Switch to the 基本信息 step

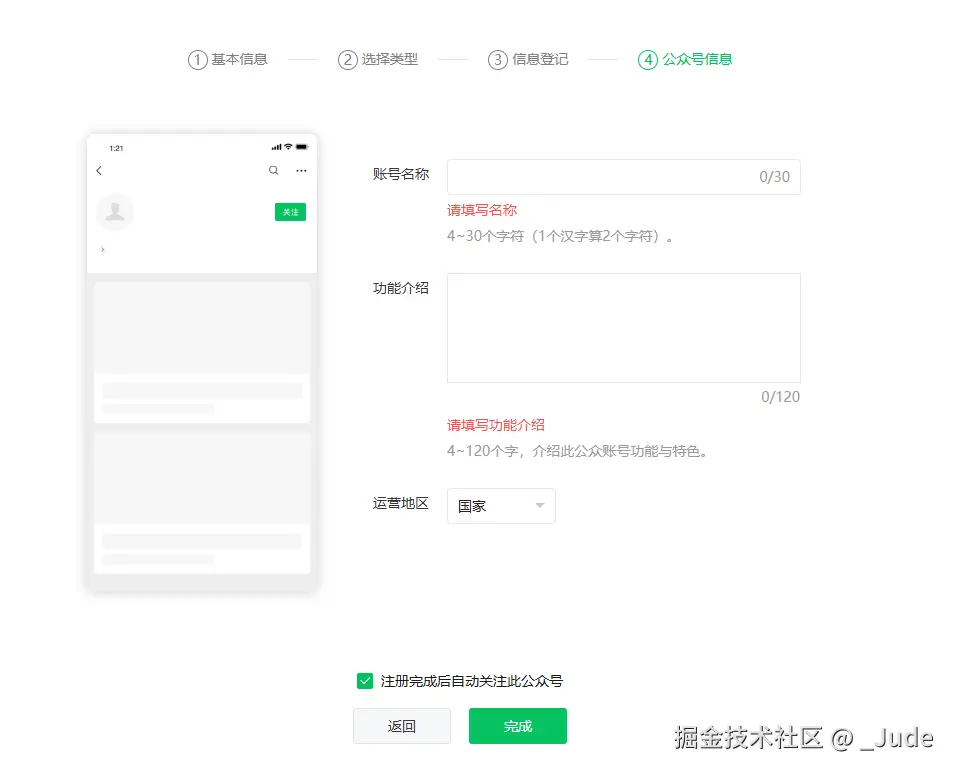click(x=240, y=59)
